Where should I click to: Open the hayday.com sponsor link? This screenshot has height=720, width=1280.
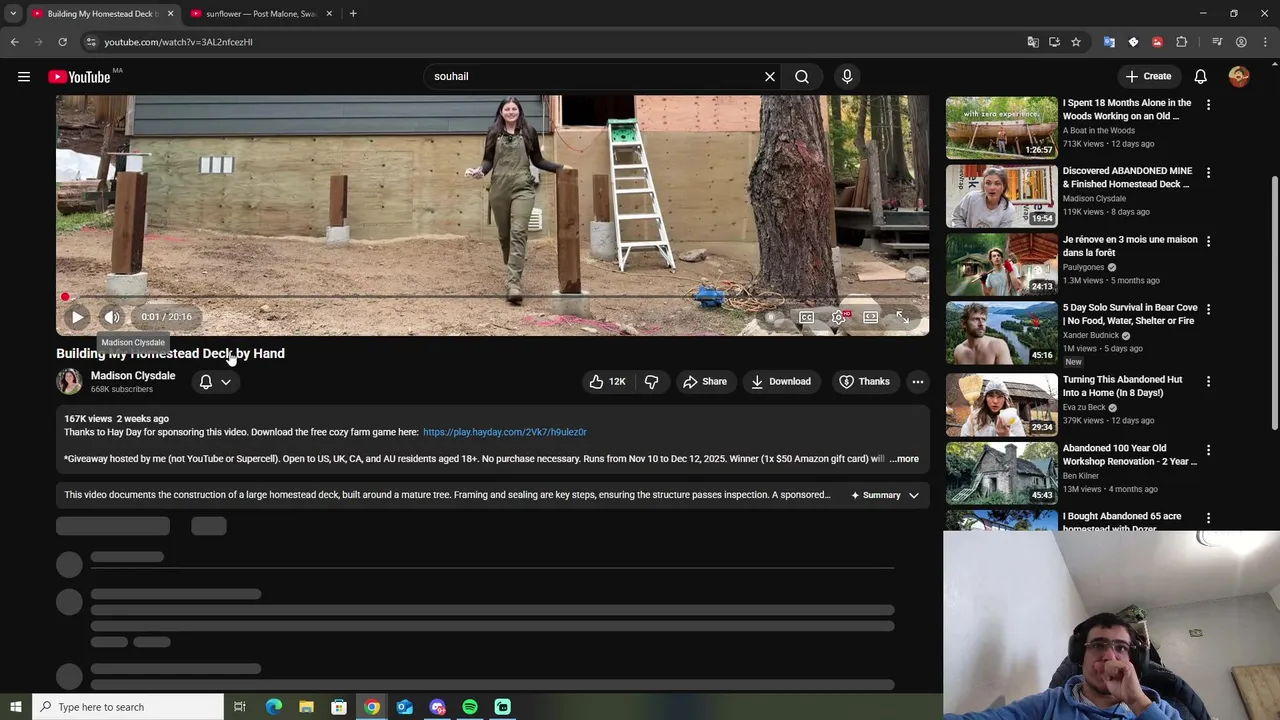504,432
